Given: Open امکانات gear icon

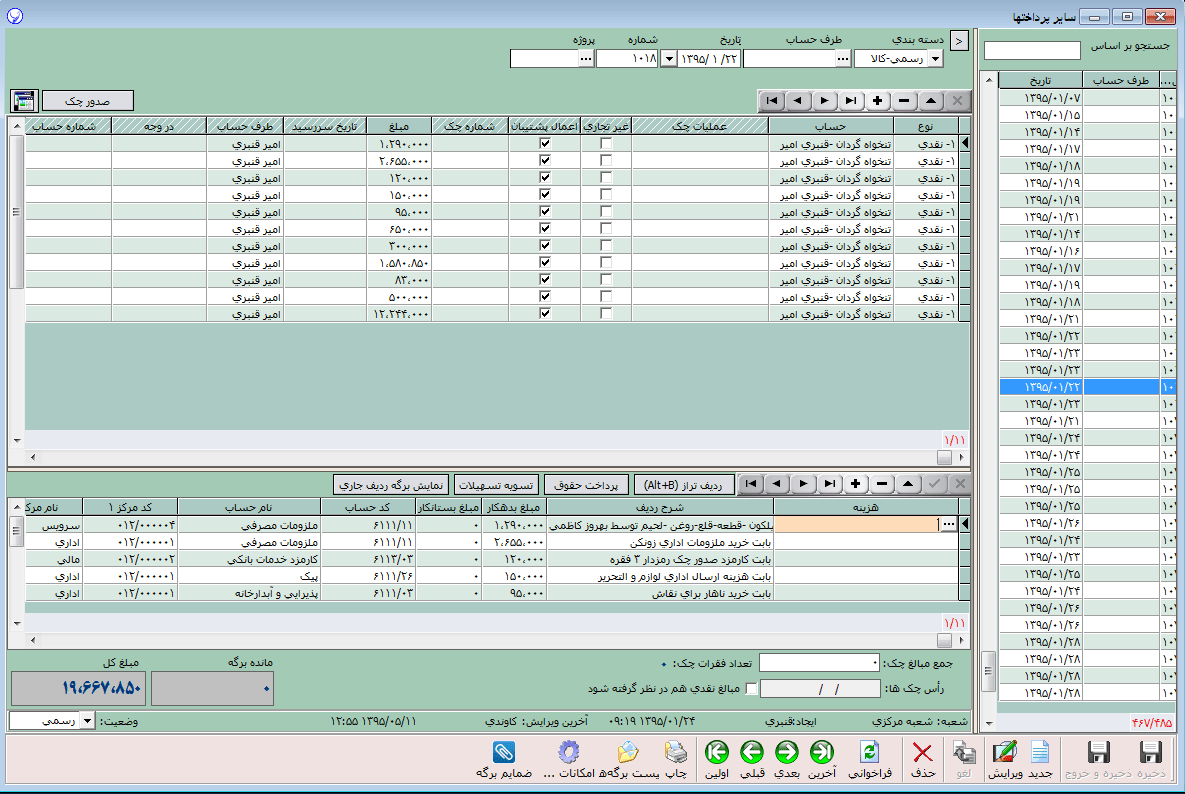Looking at the screenshot, I should [568, 752].
